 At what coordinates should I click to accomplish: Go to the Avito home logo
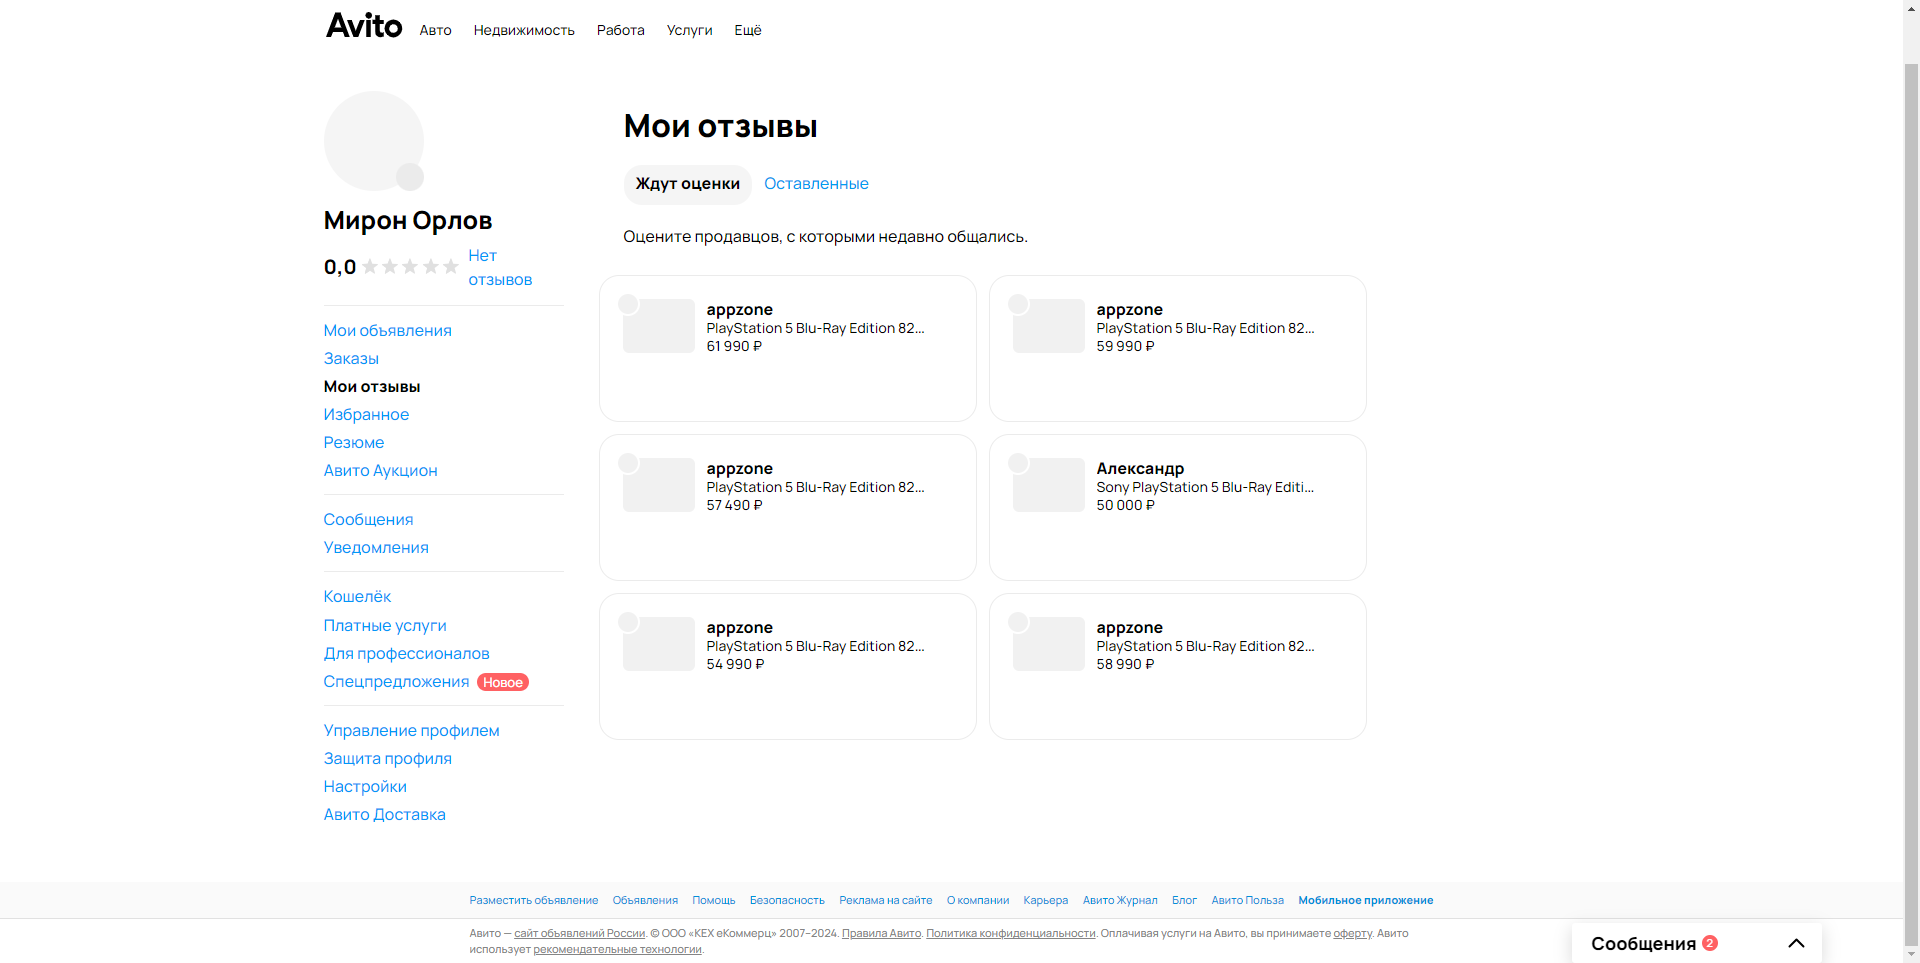(x=364, y=26)
